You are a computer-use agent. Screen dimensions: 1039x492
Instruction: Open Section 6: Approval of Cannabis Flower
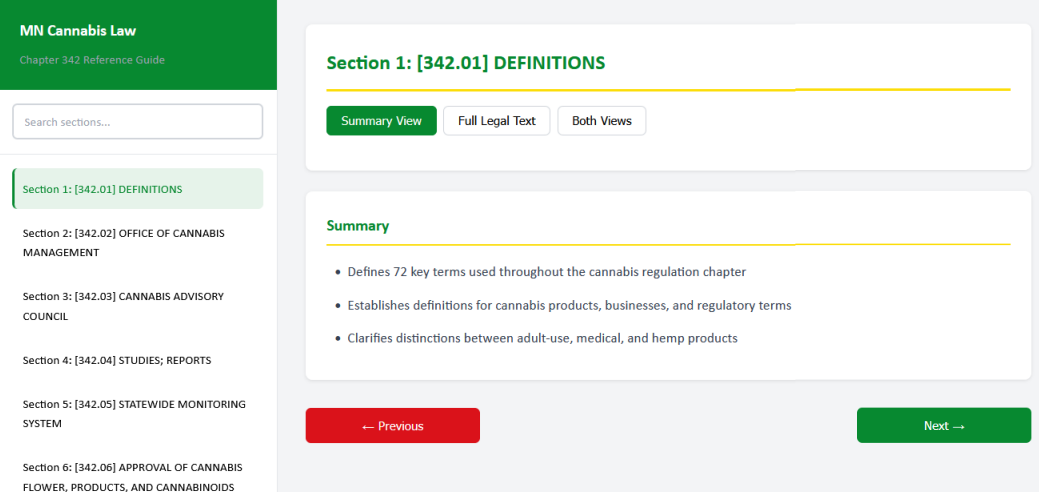coord(133,477)
